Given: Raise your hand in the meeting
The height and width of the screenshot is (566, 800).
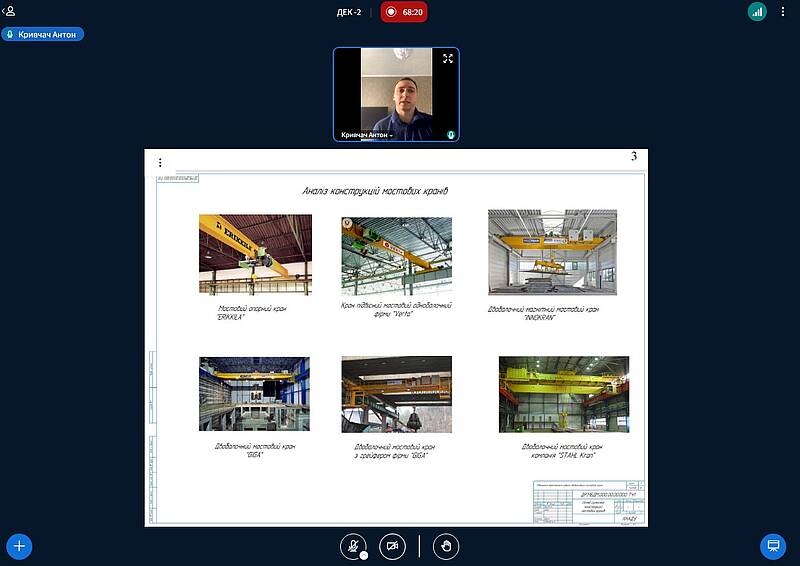Looking at the screenshot, I should [446, 546].
